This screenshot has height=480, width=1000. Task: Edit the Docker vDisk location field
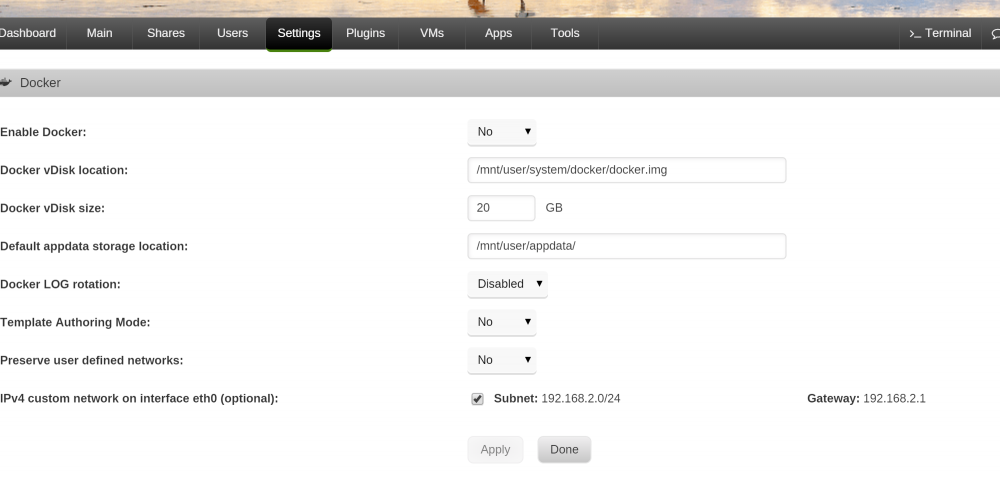[627, 170]
